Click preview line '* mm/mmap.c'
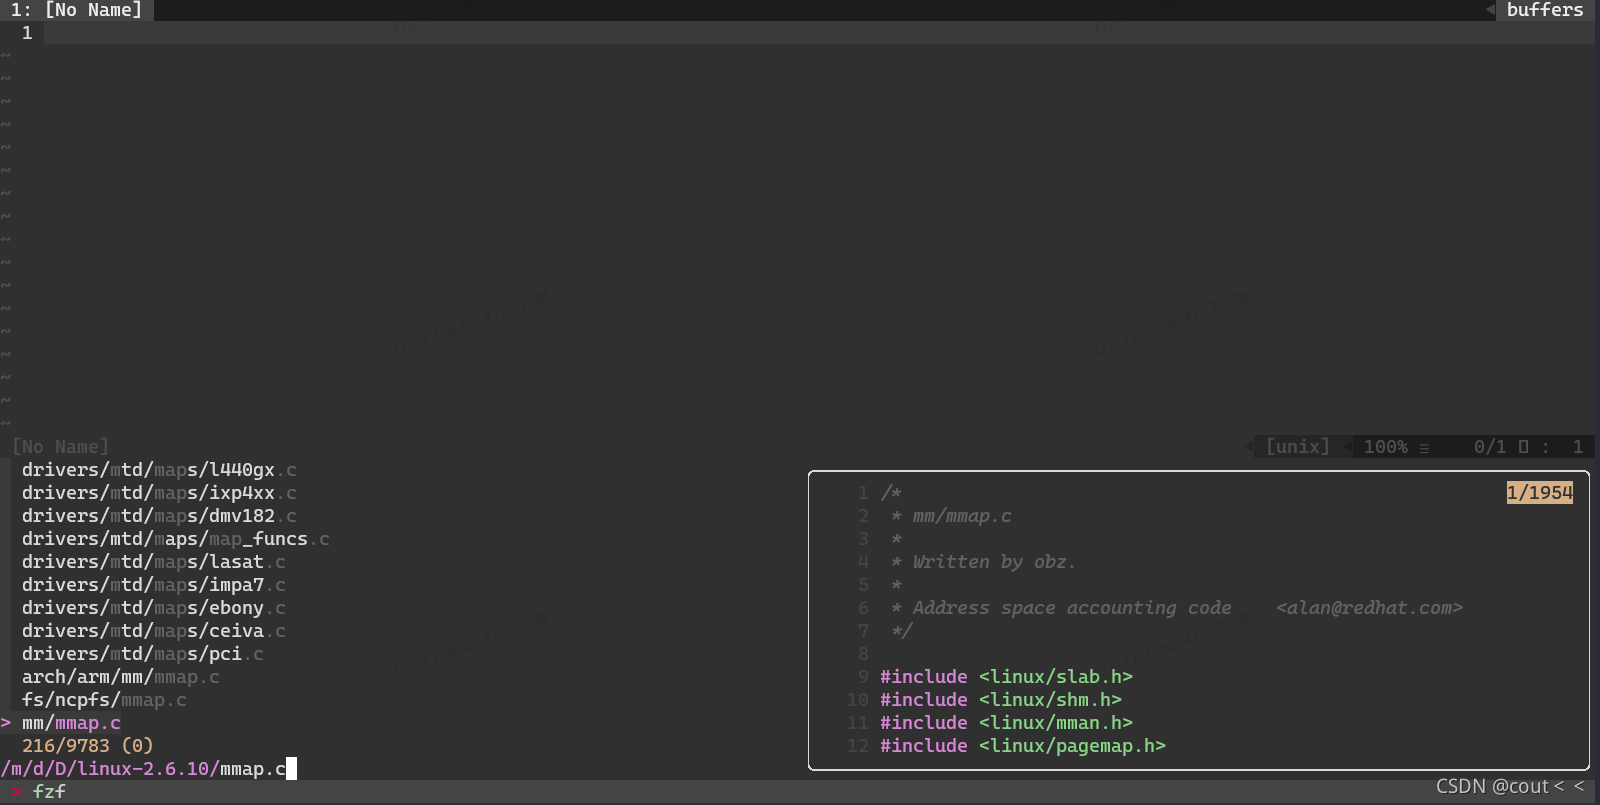This screenshot has height=805, width=1600. coord(951,516)
